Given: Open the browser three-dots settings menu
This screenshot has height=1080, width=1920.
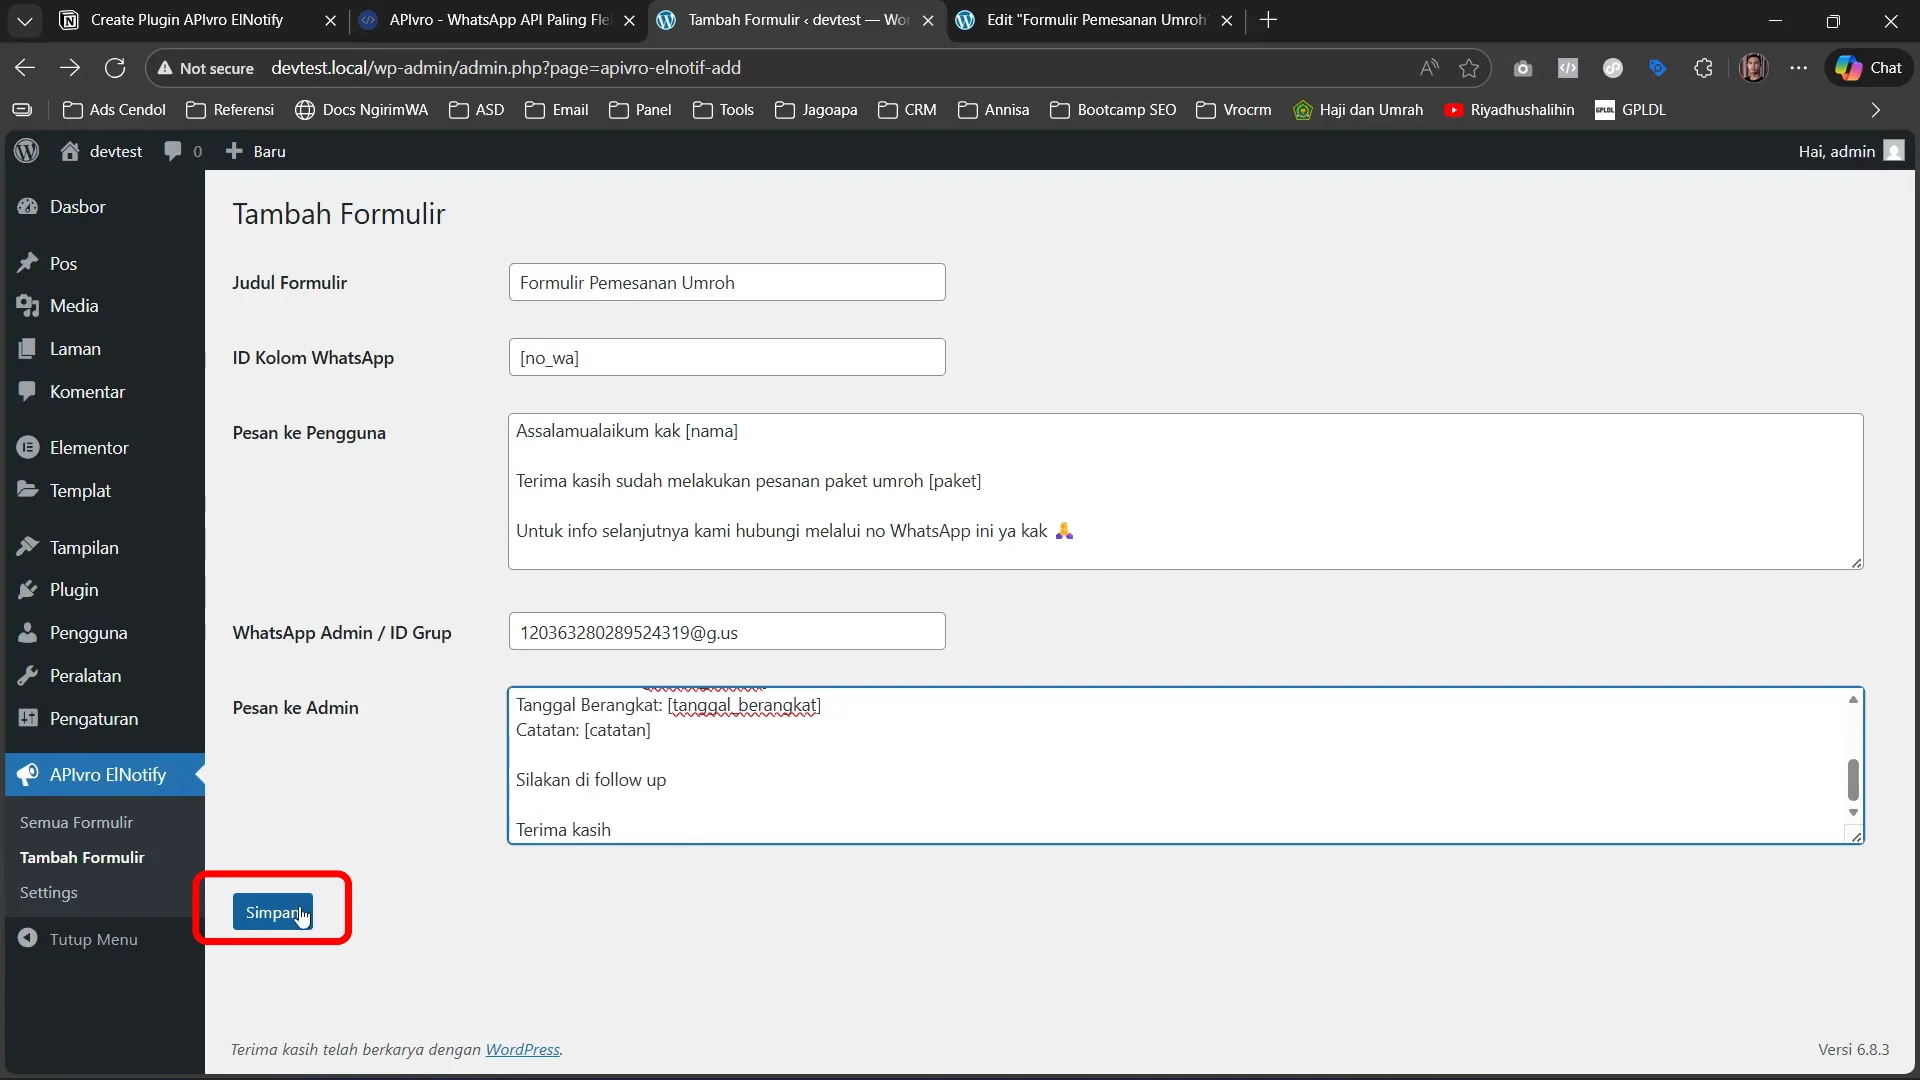Looking at the screenshot, I should click(x=1798, y=68).
